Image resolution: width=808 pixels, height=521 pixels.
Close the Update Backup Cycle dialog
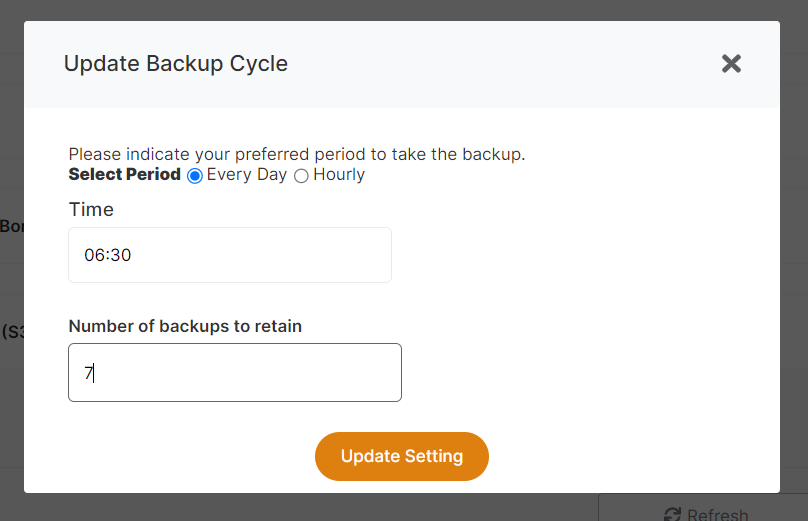click(x=731, y=64)
